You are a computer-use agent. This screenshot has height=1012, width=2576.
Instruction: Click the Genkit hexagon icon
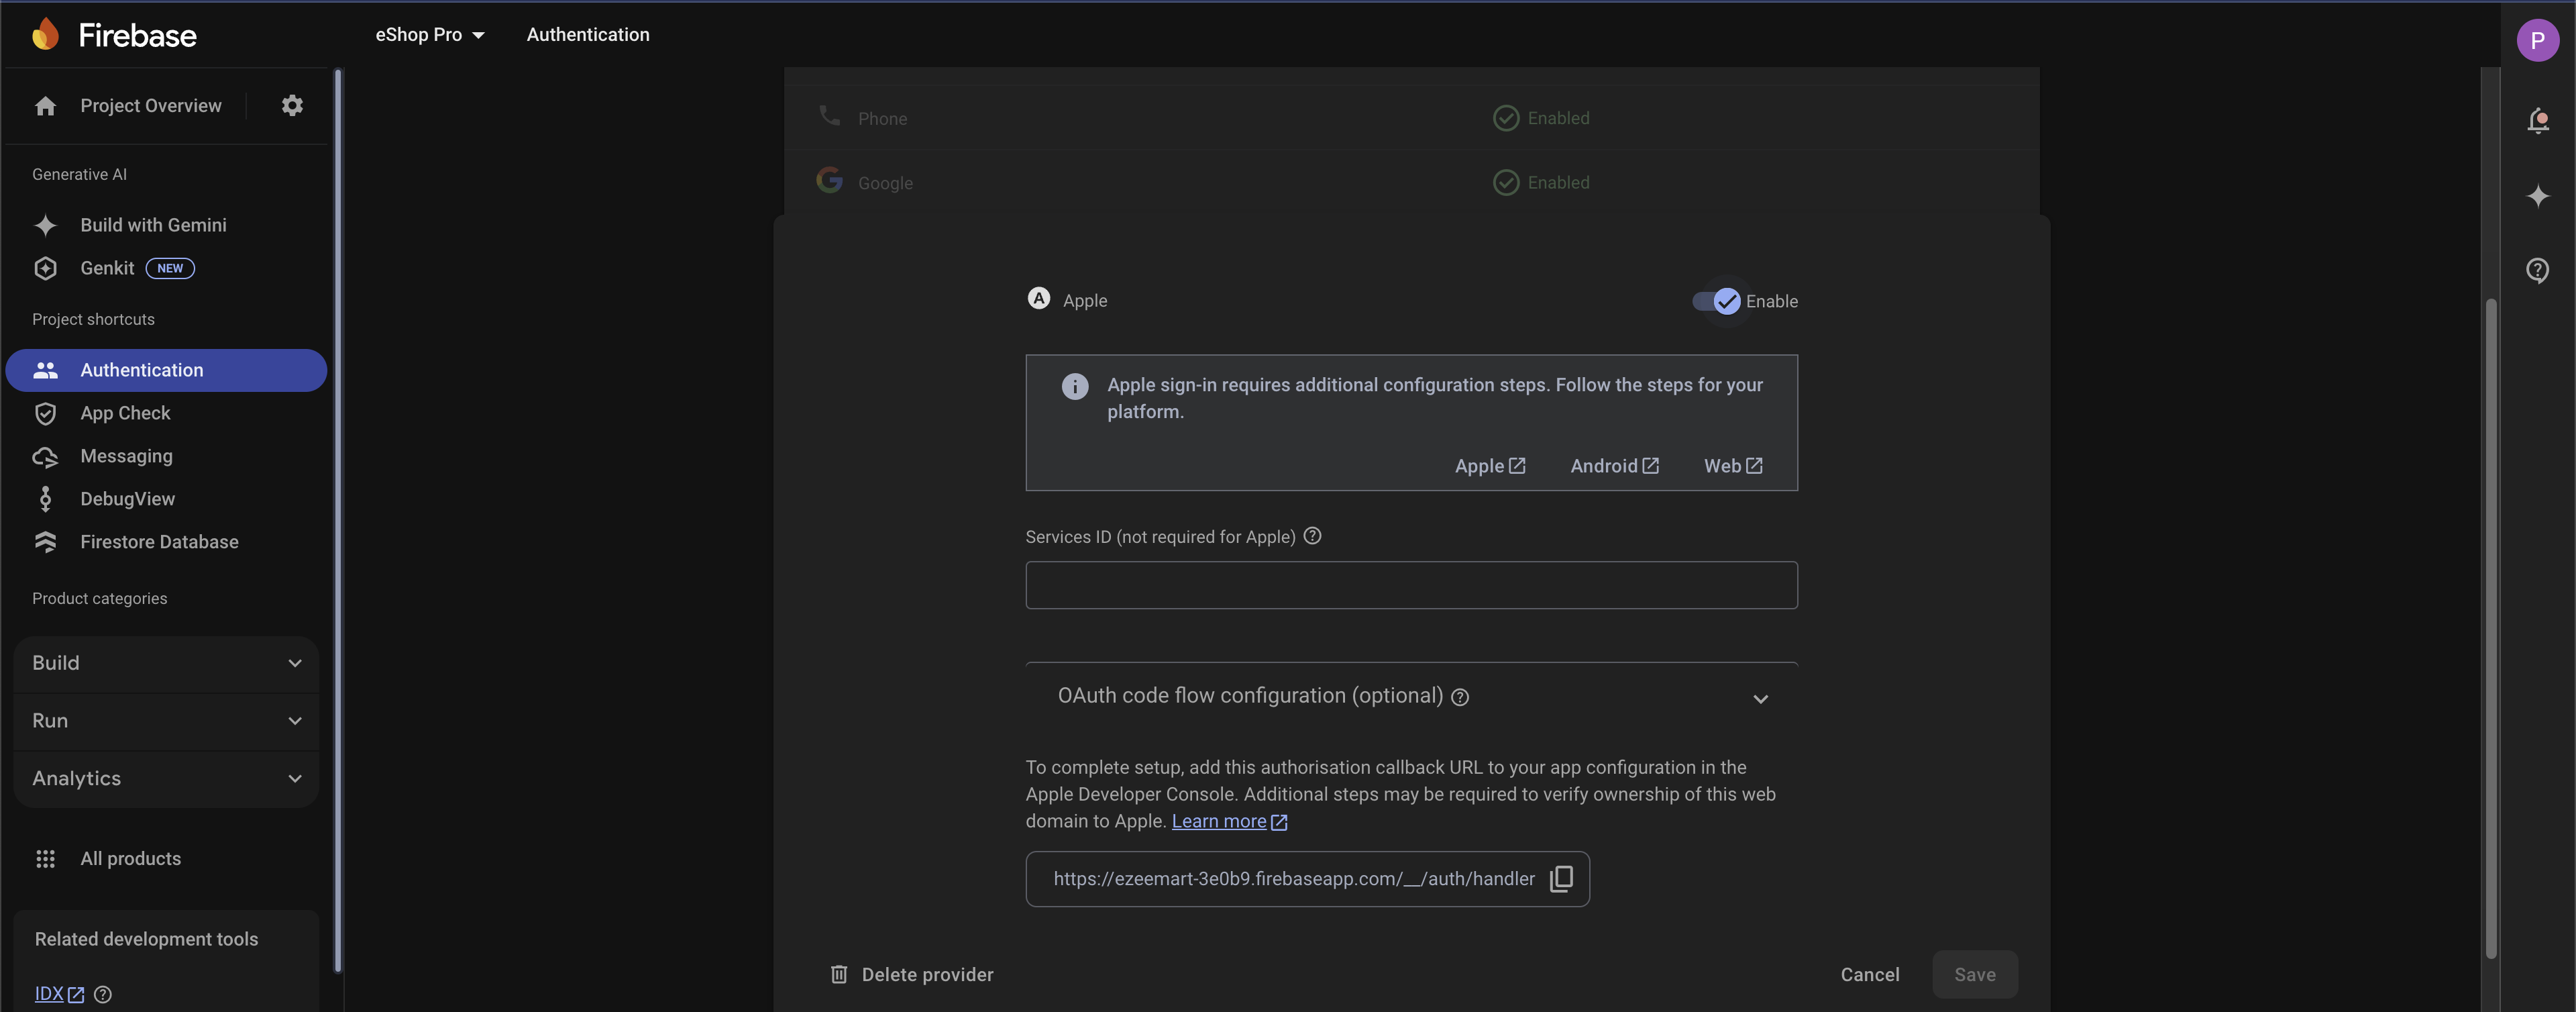(x=45, y=268)
